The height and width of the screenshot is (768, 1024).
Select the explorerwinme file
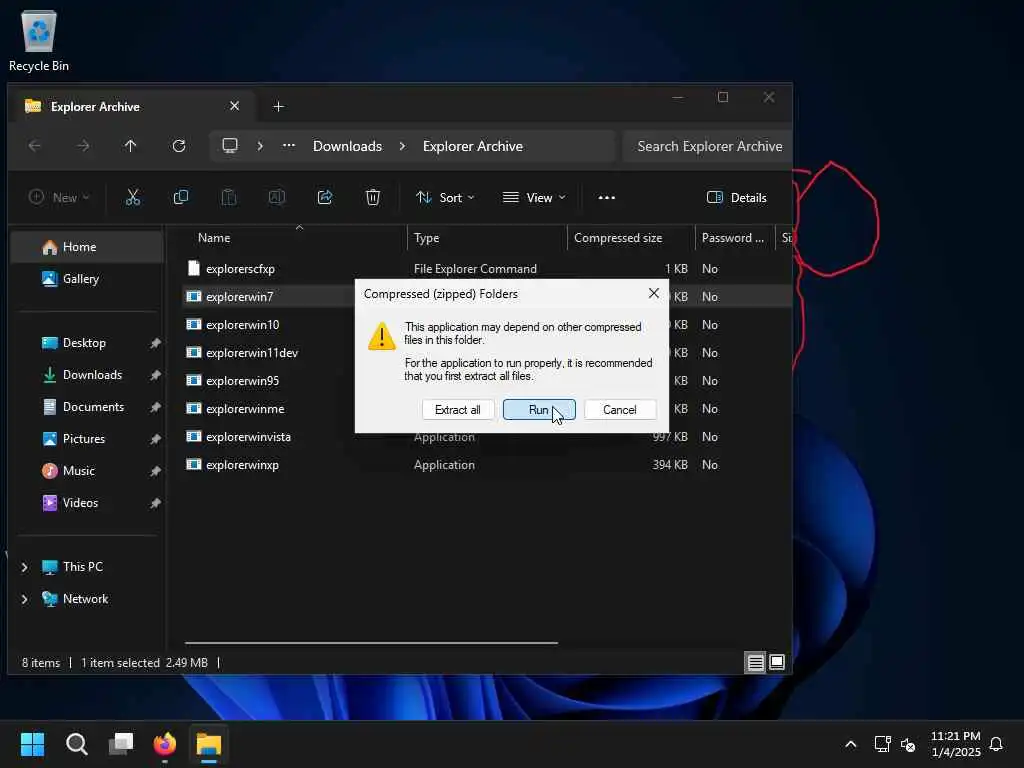coord(245,409)
